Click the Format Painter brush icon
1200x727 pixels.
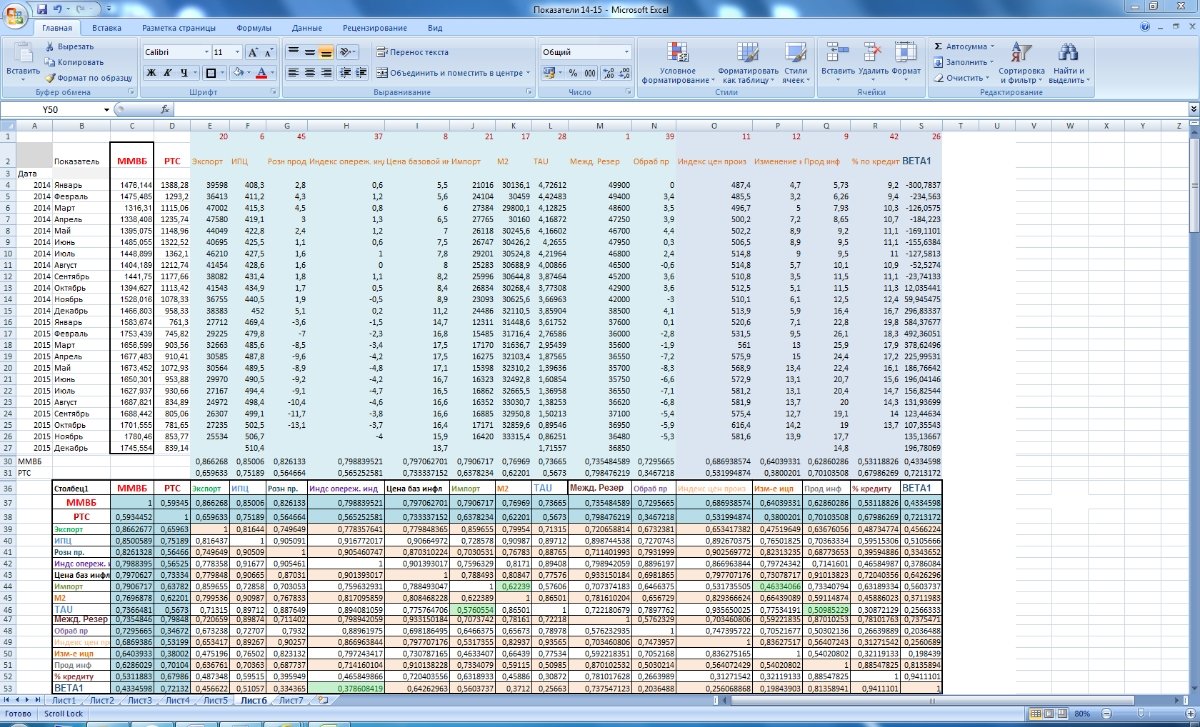[50, 77]
